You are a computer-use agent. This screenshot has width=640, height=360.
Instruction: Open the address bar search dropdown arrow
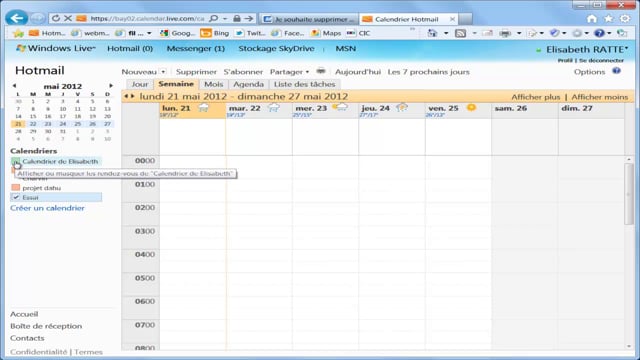tap(224, 18)
